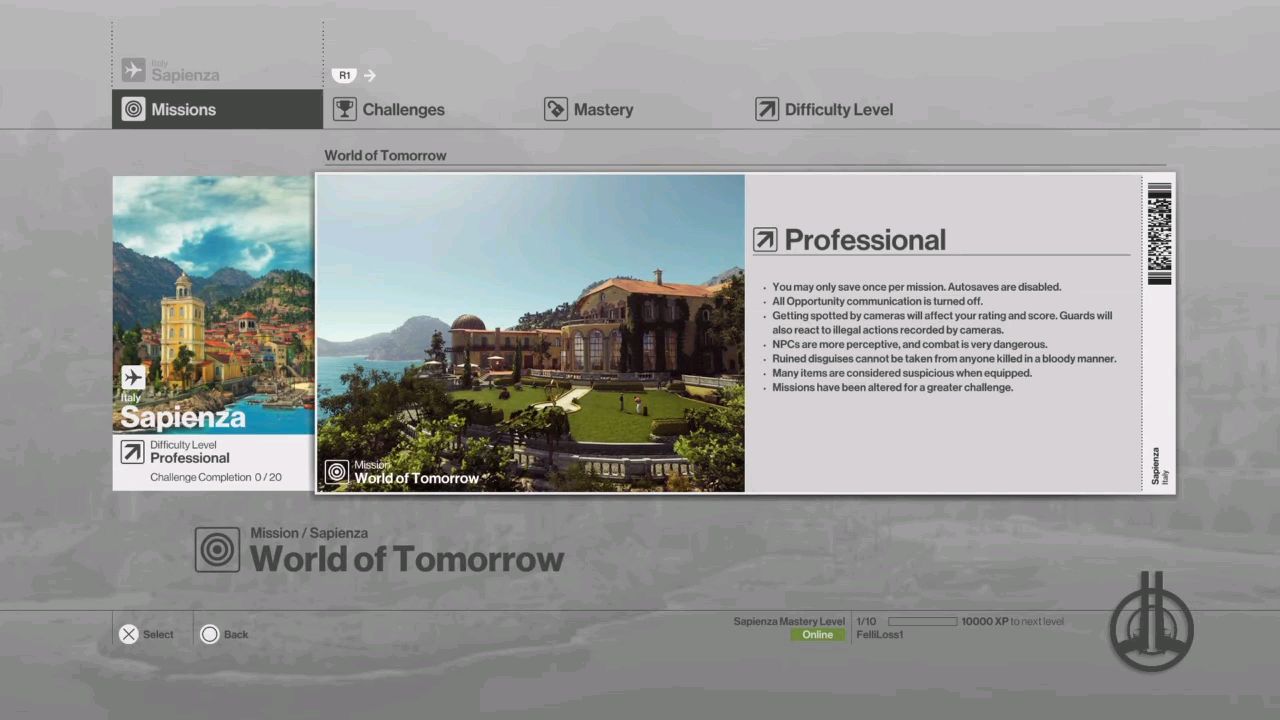Image resolution: width=1280 pixels, height=720 pixels.
Task: Click the Mastery tag icon
Action: pos(555,110)
